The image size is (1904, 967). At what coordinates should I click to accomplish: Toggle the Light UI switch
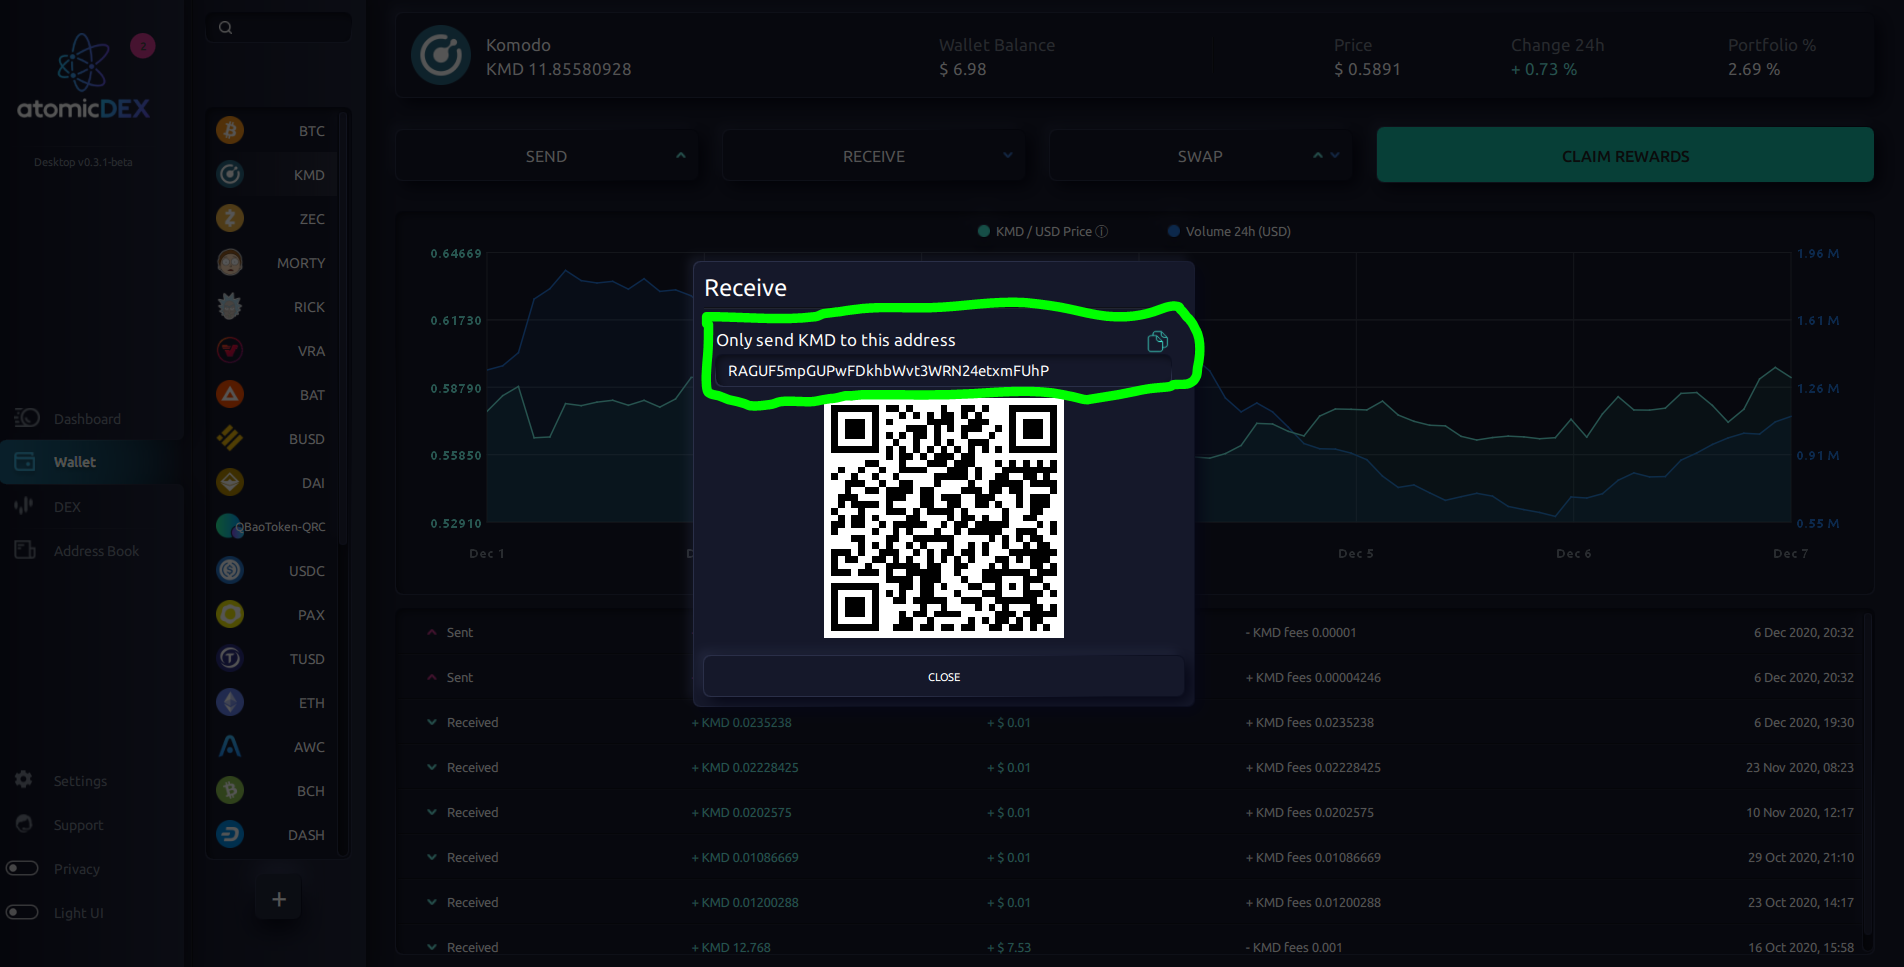22,912
